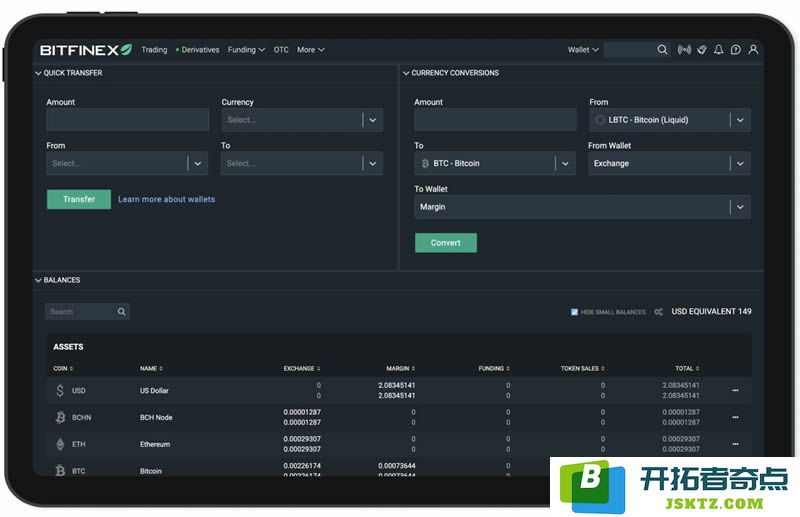
Task: Sort assets by Name column
Action: pos(151,368)
